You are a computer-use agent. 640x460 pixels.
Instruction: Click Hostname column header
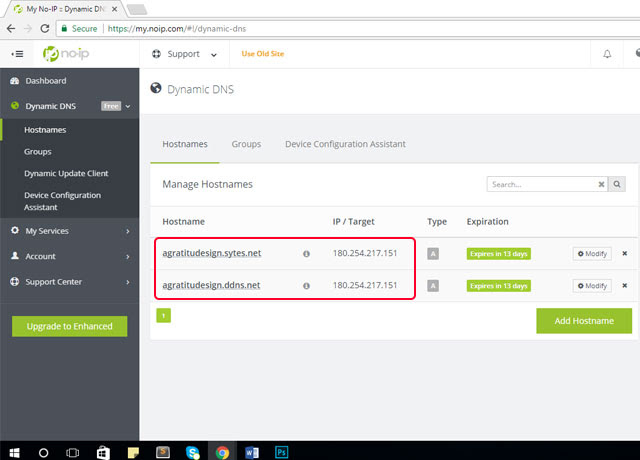(x=184, y=222)
